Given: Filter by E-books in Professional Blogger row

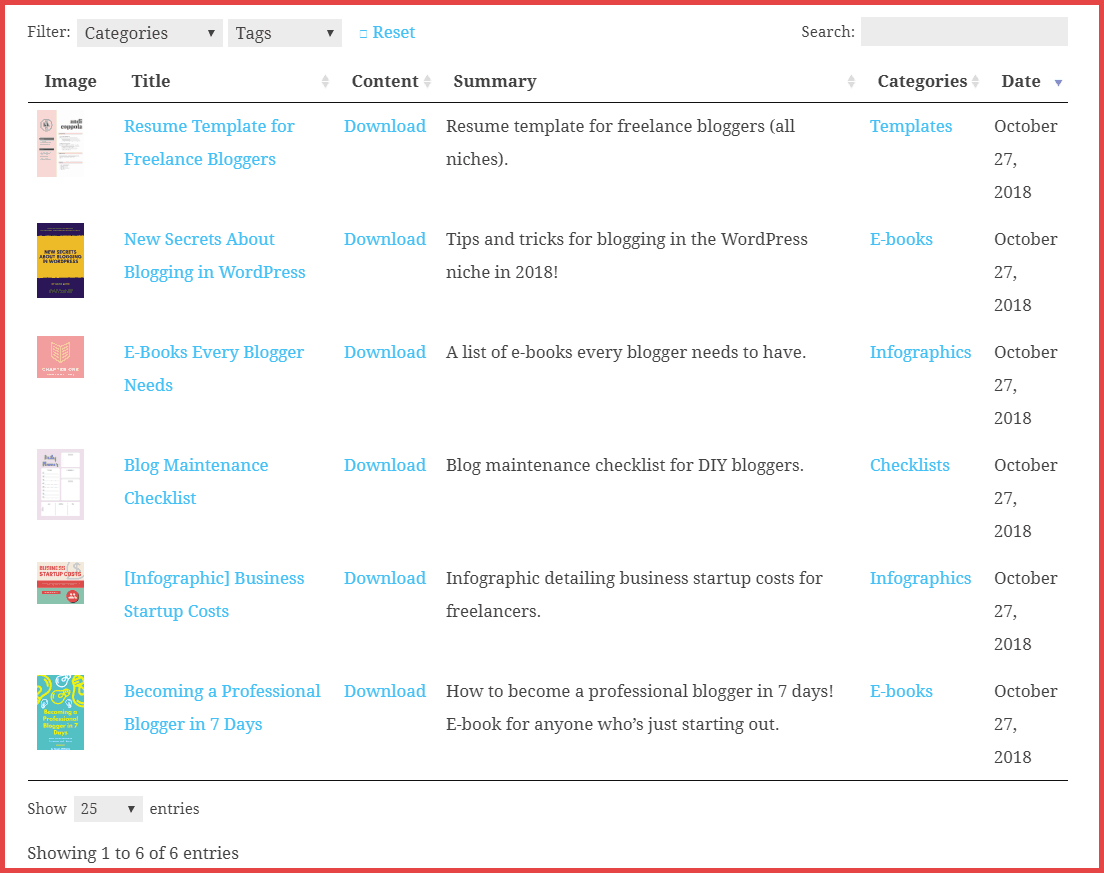Looking at the screenshot, I should point(901,691).
